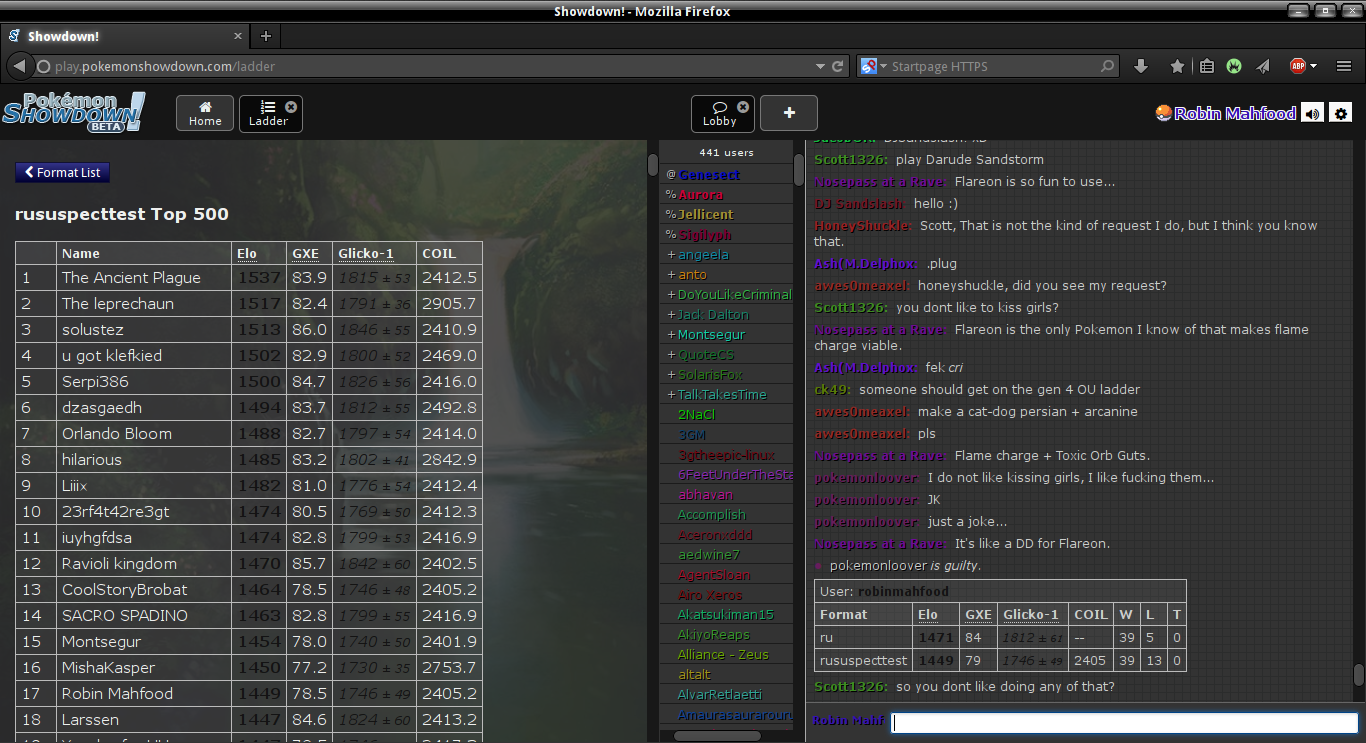Viewport: 1366px width, 743px height.
Task: Click the chat message input field
Action: point(1124,722)
